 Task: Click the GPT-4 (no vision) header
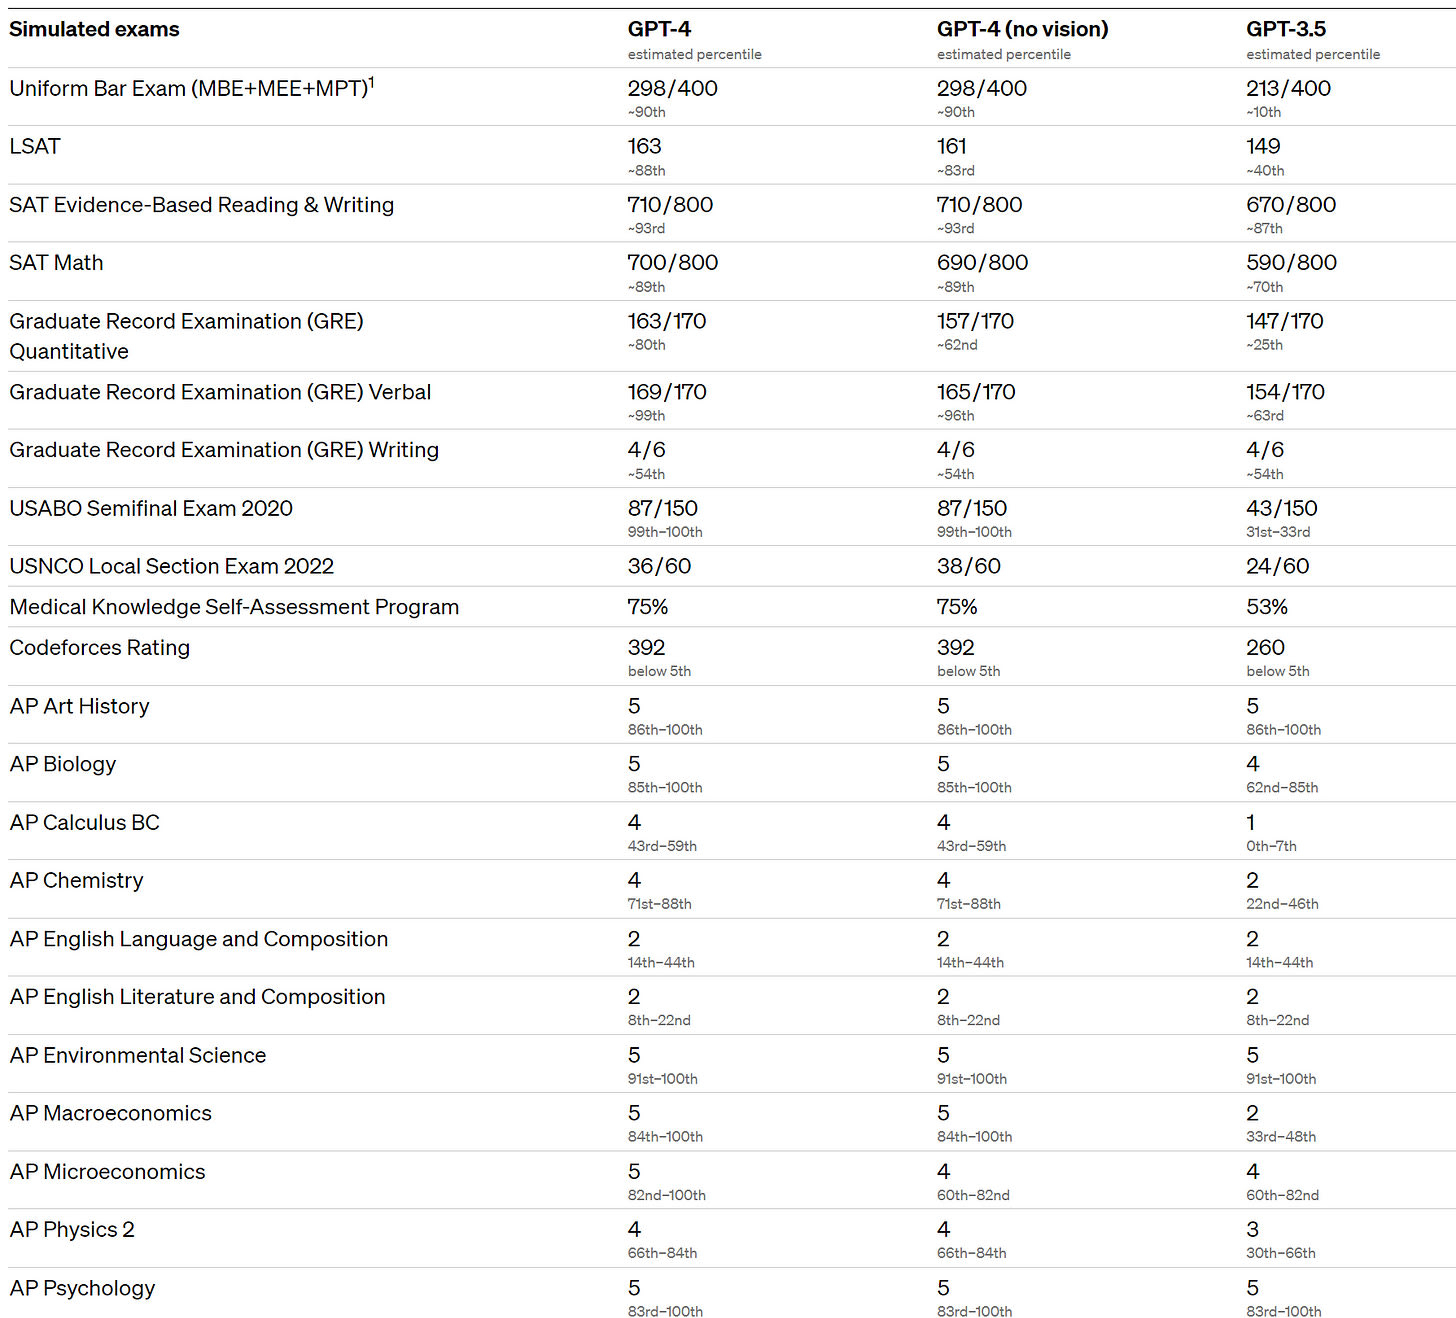[x=1022, y=30]
